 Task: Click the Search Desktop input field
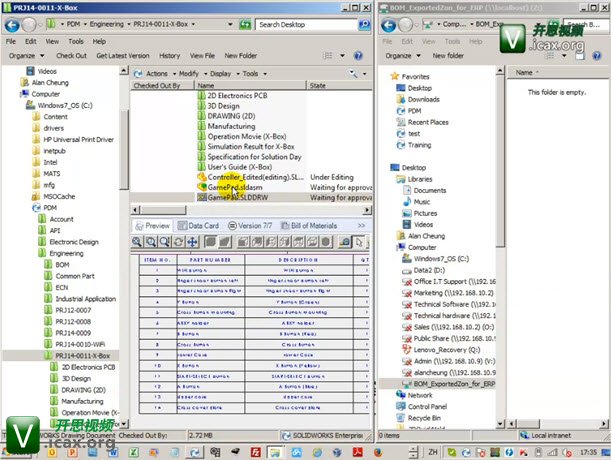click(x=300, y=25)
